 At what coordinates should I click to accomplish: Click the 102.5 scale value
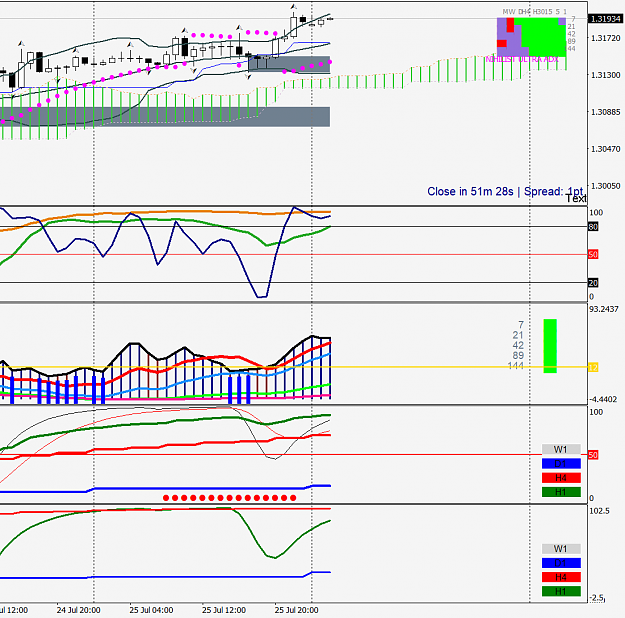(x=599, y=511)
